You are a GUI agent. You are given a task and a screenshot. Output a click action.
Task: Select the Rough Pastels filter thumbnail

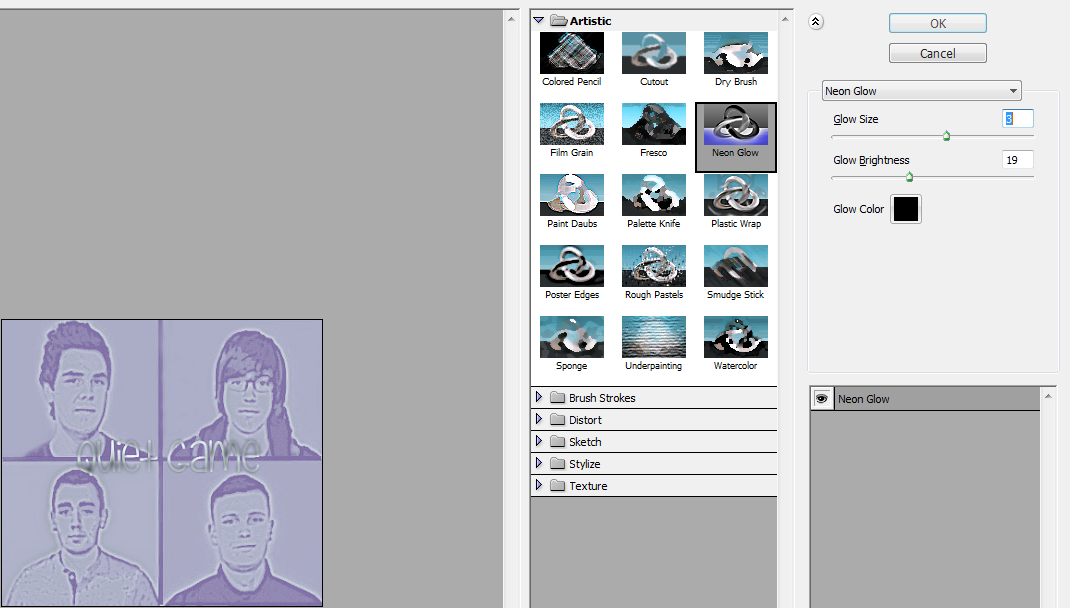654,266
